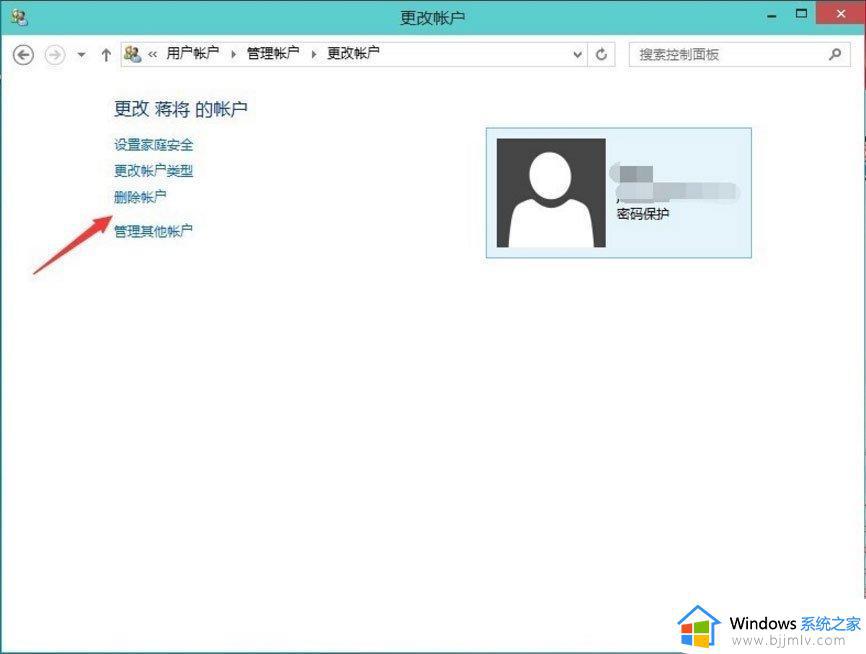Expand the arrow after 用户帐户 breadcrumb
This screenshot has width=866, height=654.
(233, 54)
